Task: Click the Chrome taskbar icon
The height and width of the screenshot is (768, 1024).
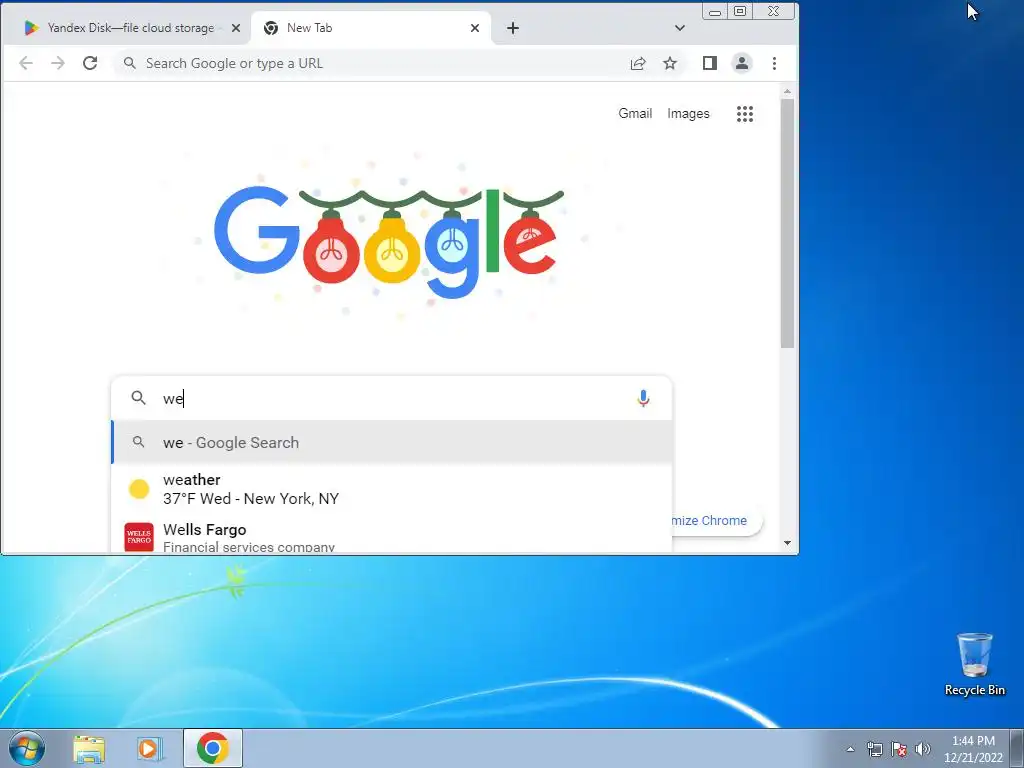Action: tap(213, 748)
